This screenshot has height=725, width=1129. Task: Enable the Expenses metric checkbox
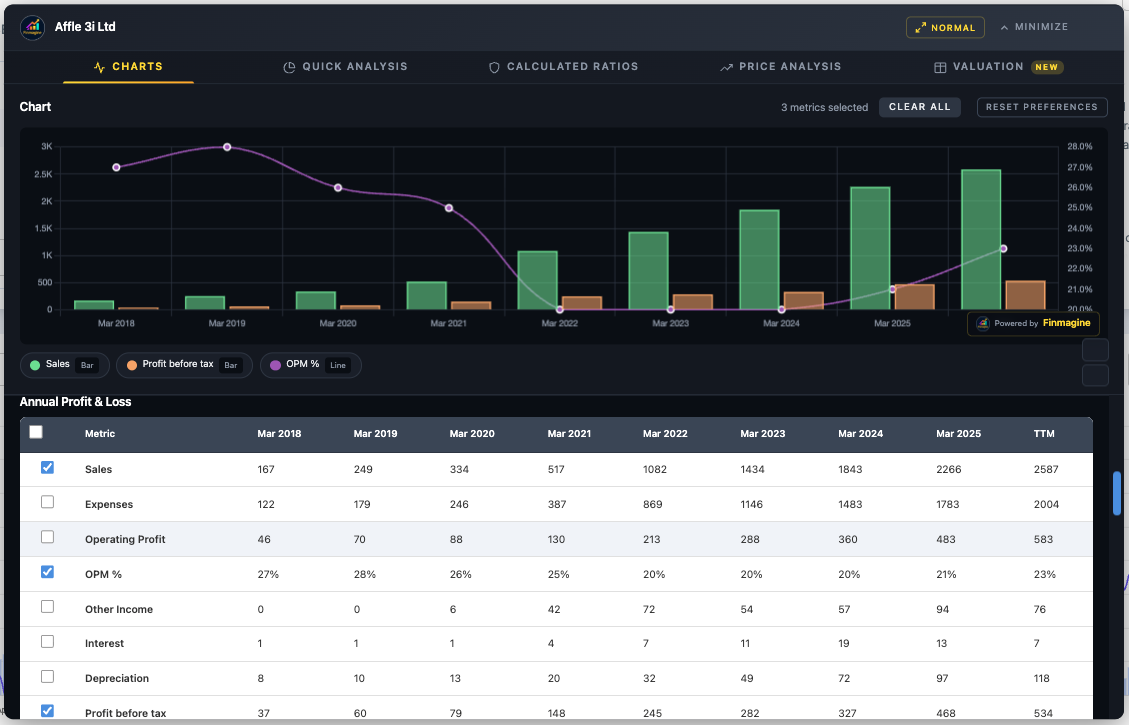pos(47,502)
